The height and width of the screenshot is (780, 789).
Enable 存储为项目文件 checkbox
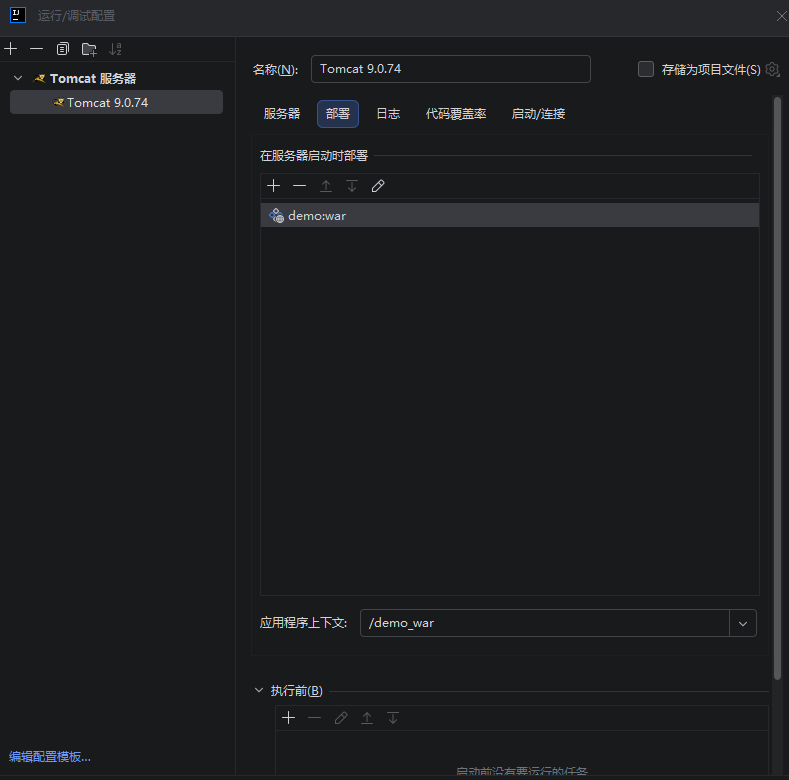point(646,69)
